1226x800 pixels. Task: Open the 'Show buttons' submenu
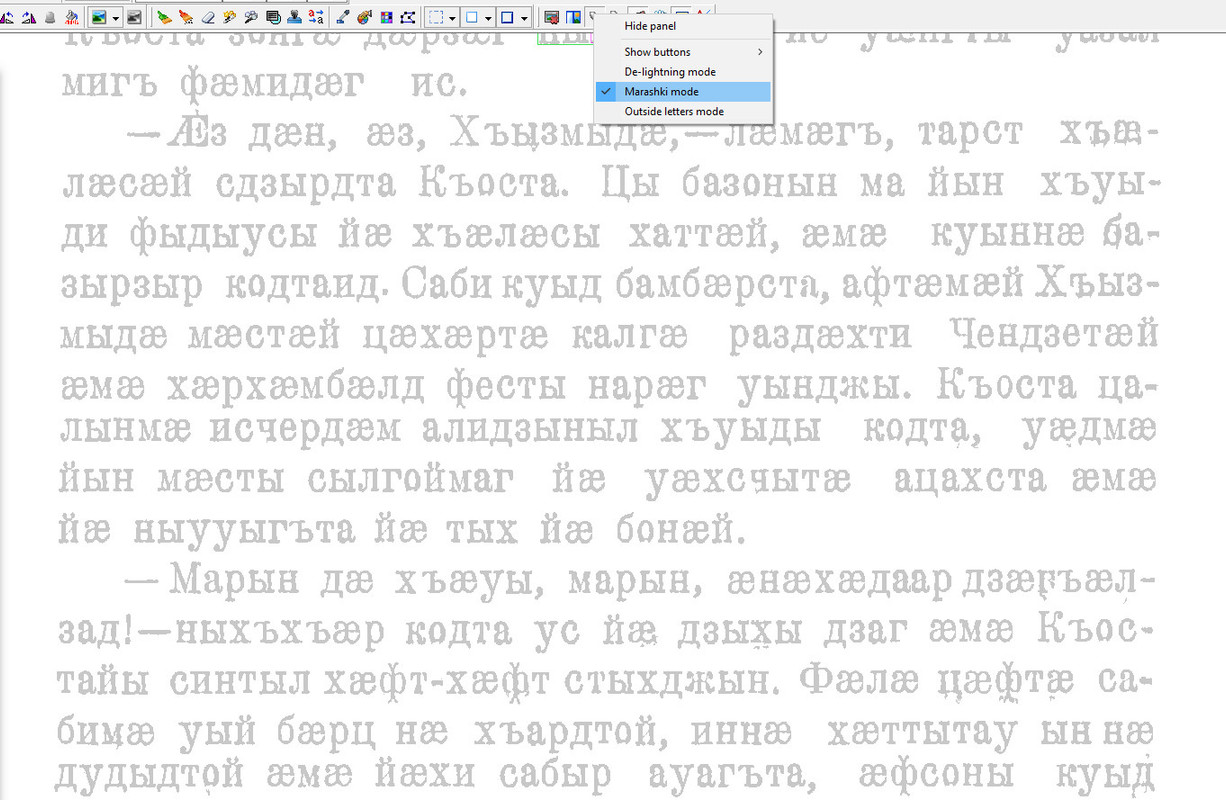pos(683,52)
